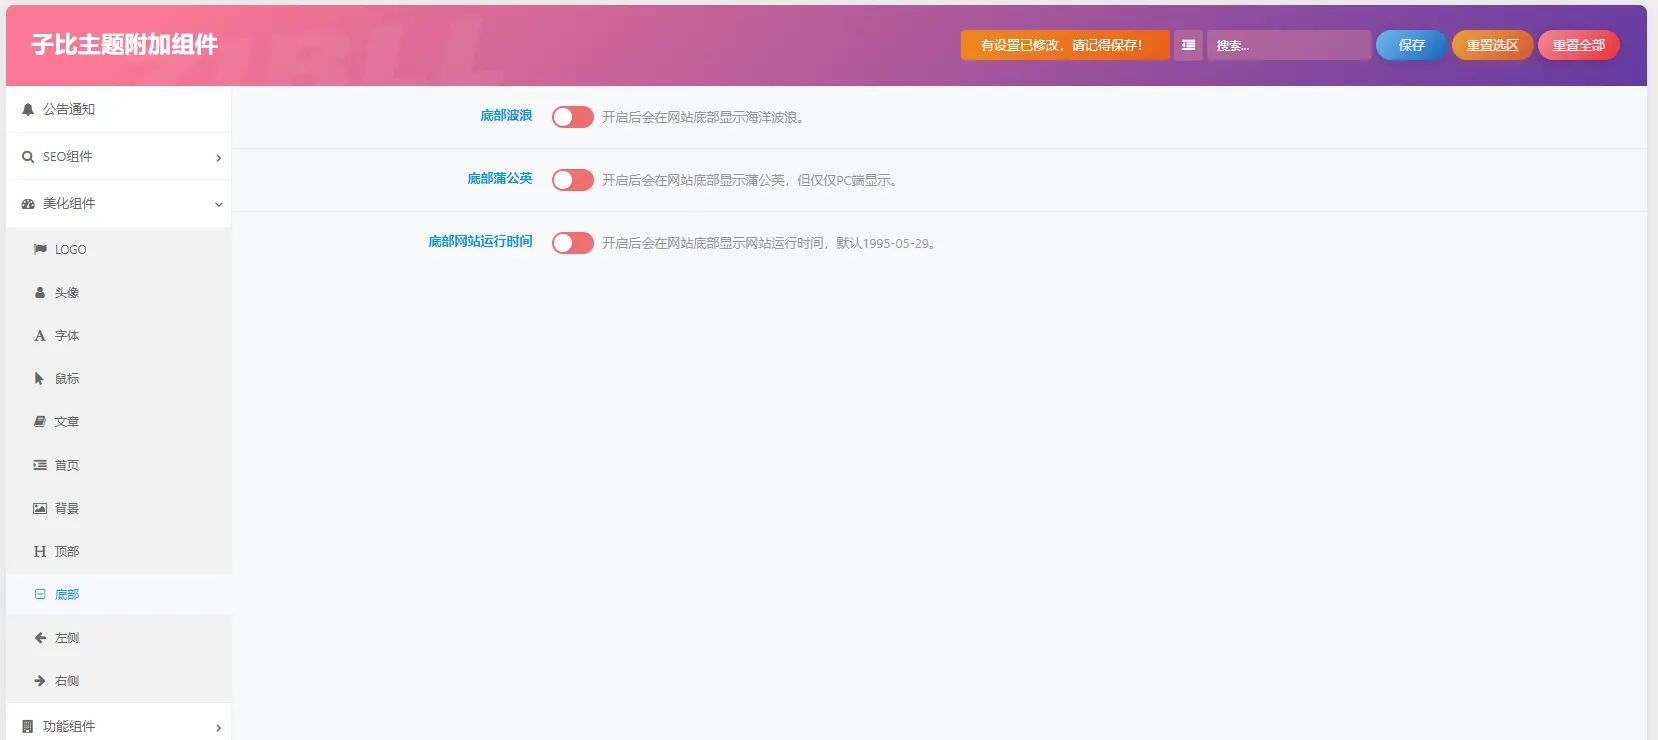Click the right arrow icon beside 右侧
This screenshot has height=740, width=1658.
tap(40, 680)
